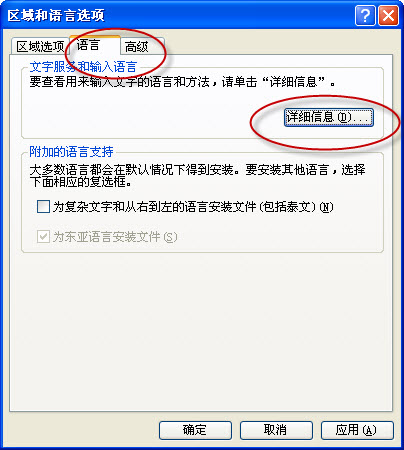This screenshot has height=450, width=404.
Task: Enable complex script and right-to-left languages checkbox
Action: click(43, 207)
